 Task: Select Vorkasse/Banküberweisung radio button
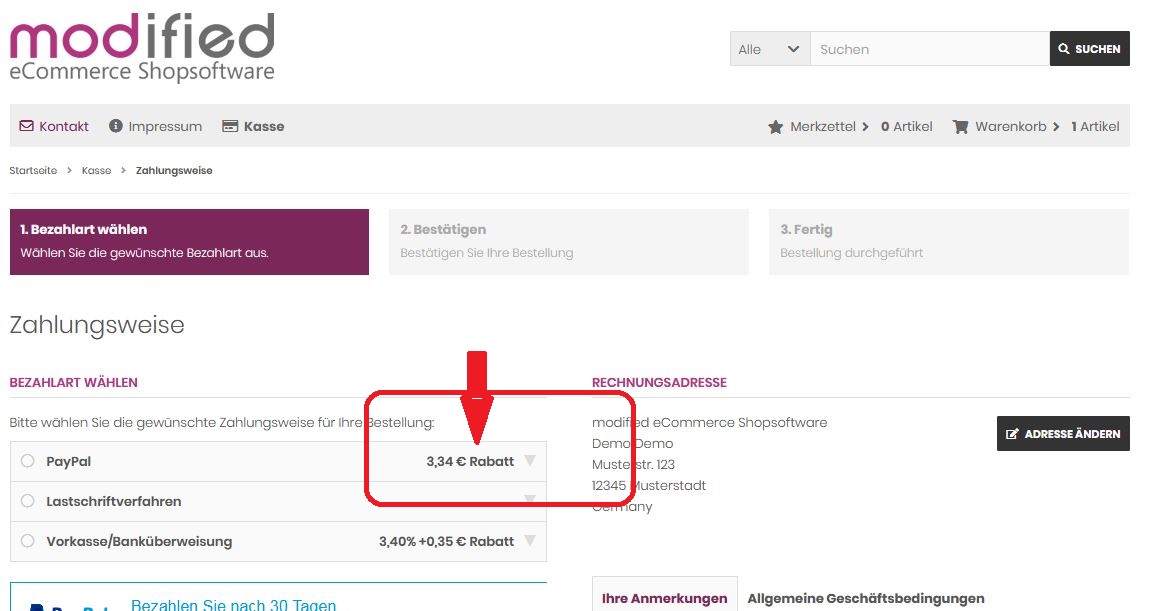[x=28, y=541]
